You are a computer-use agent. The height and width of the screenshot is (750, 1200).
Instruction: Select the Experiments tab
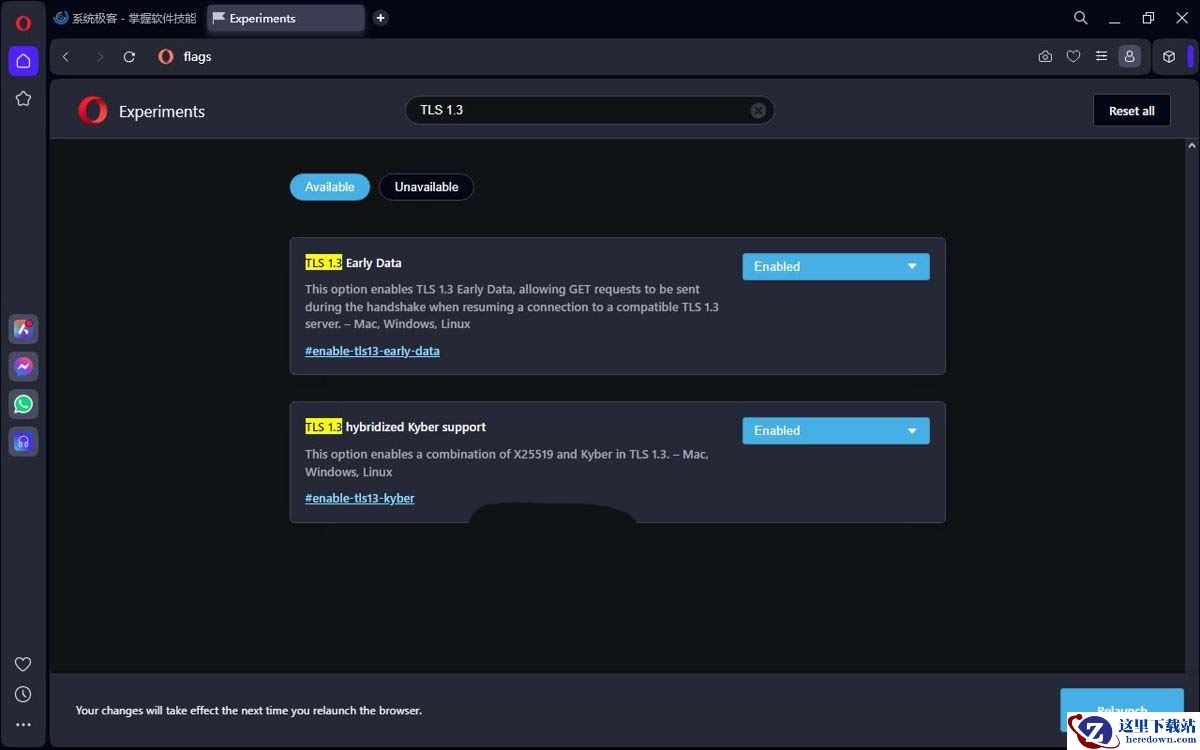(x=285, y=18)
